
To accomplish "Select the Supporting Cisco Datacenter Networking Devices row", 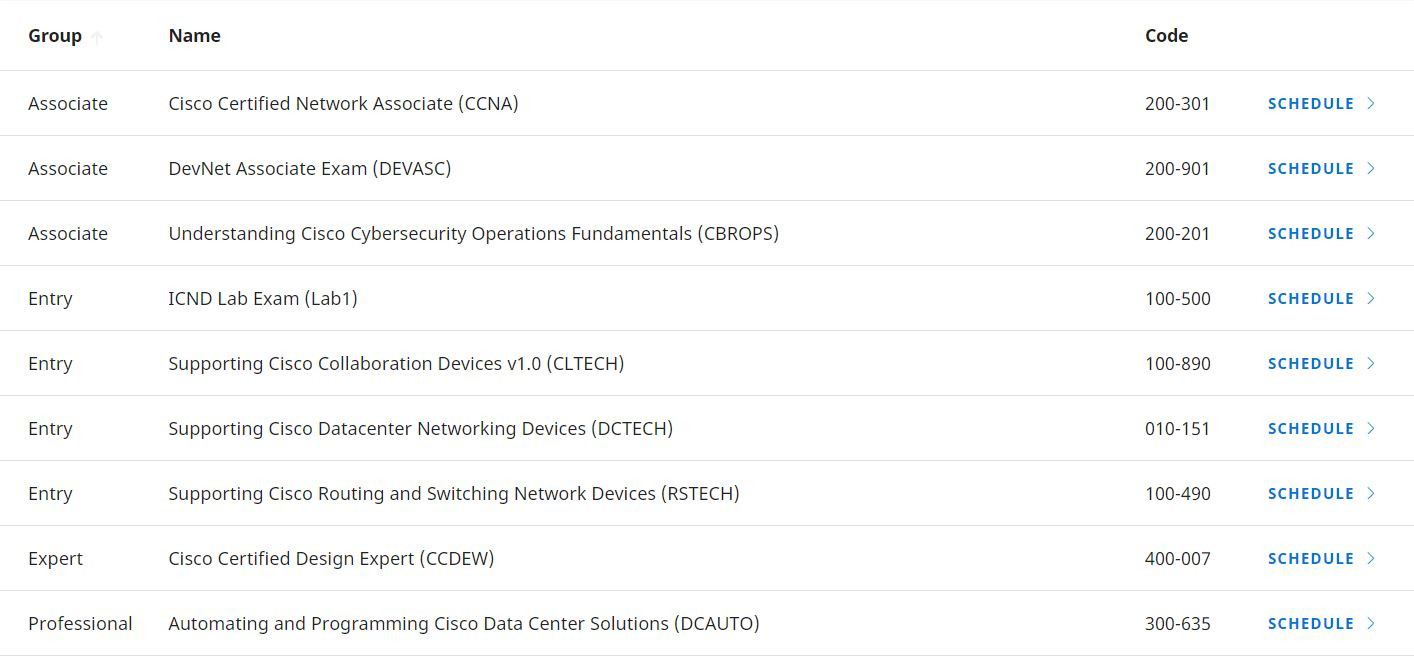I will 707,428.
